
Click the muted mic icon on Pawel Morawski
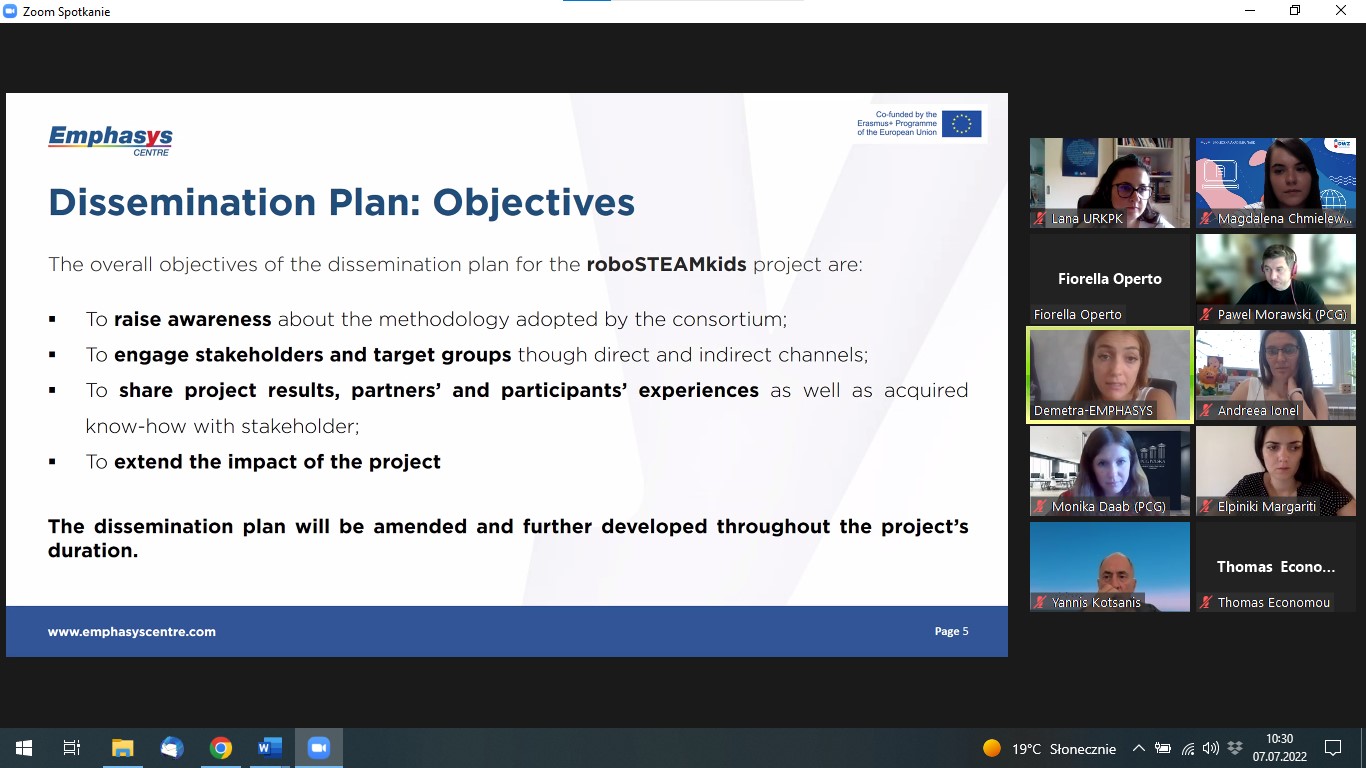(x=1206, y=315)
